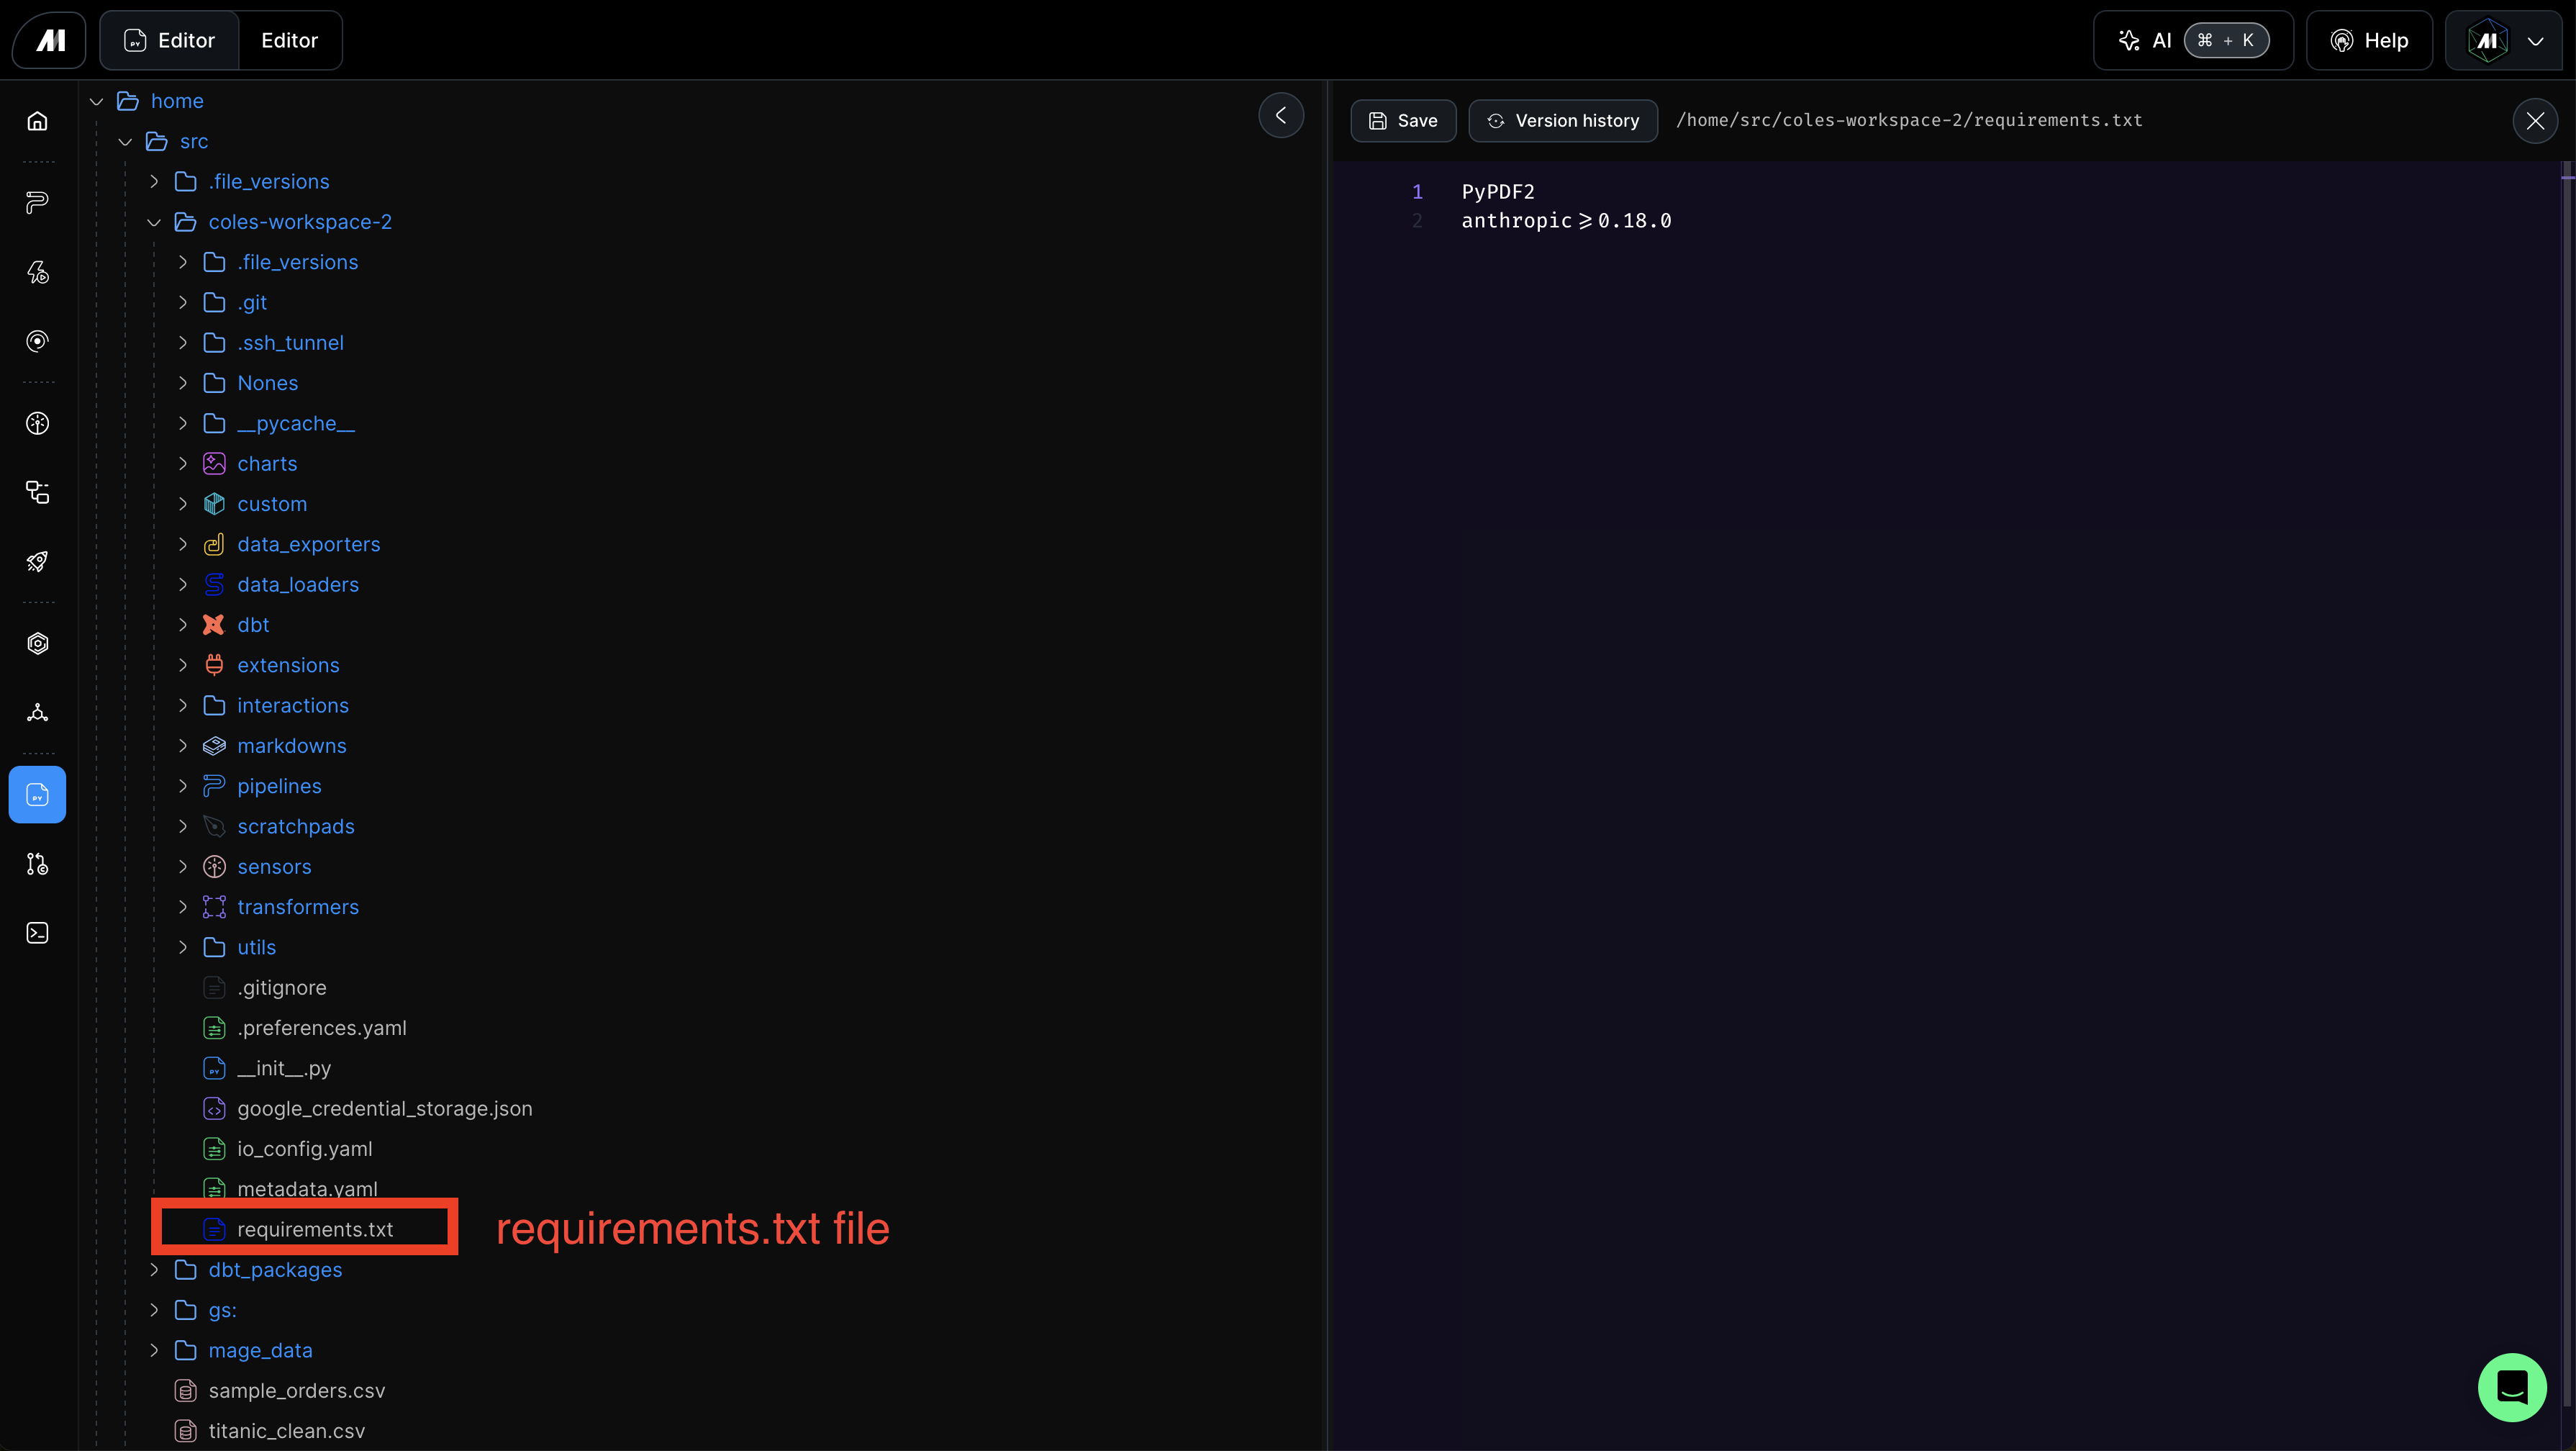Screen dimensions: 2576x1451
Task: Click the terminal icon in sidebar
Action: (37, 933)
